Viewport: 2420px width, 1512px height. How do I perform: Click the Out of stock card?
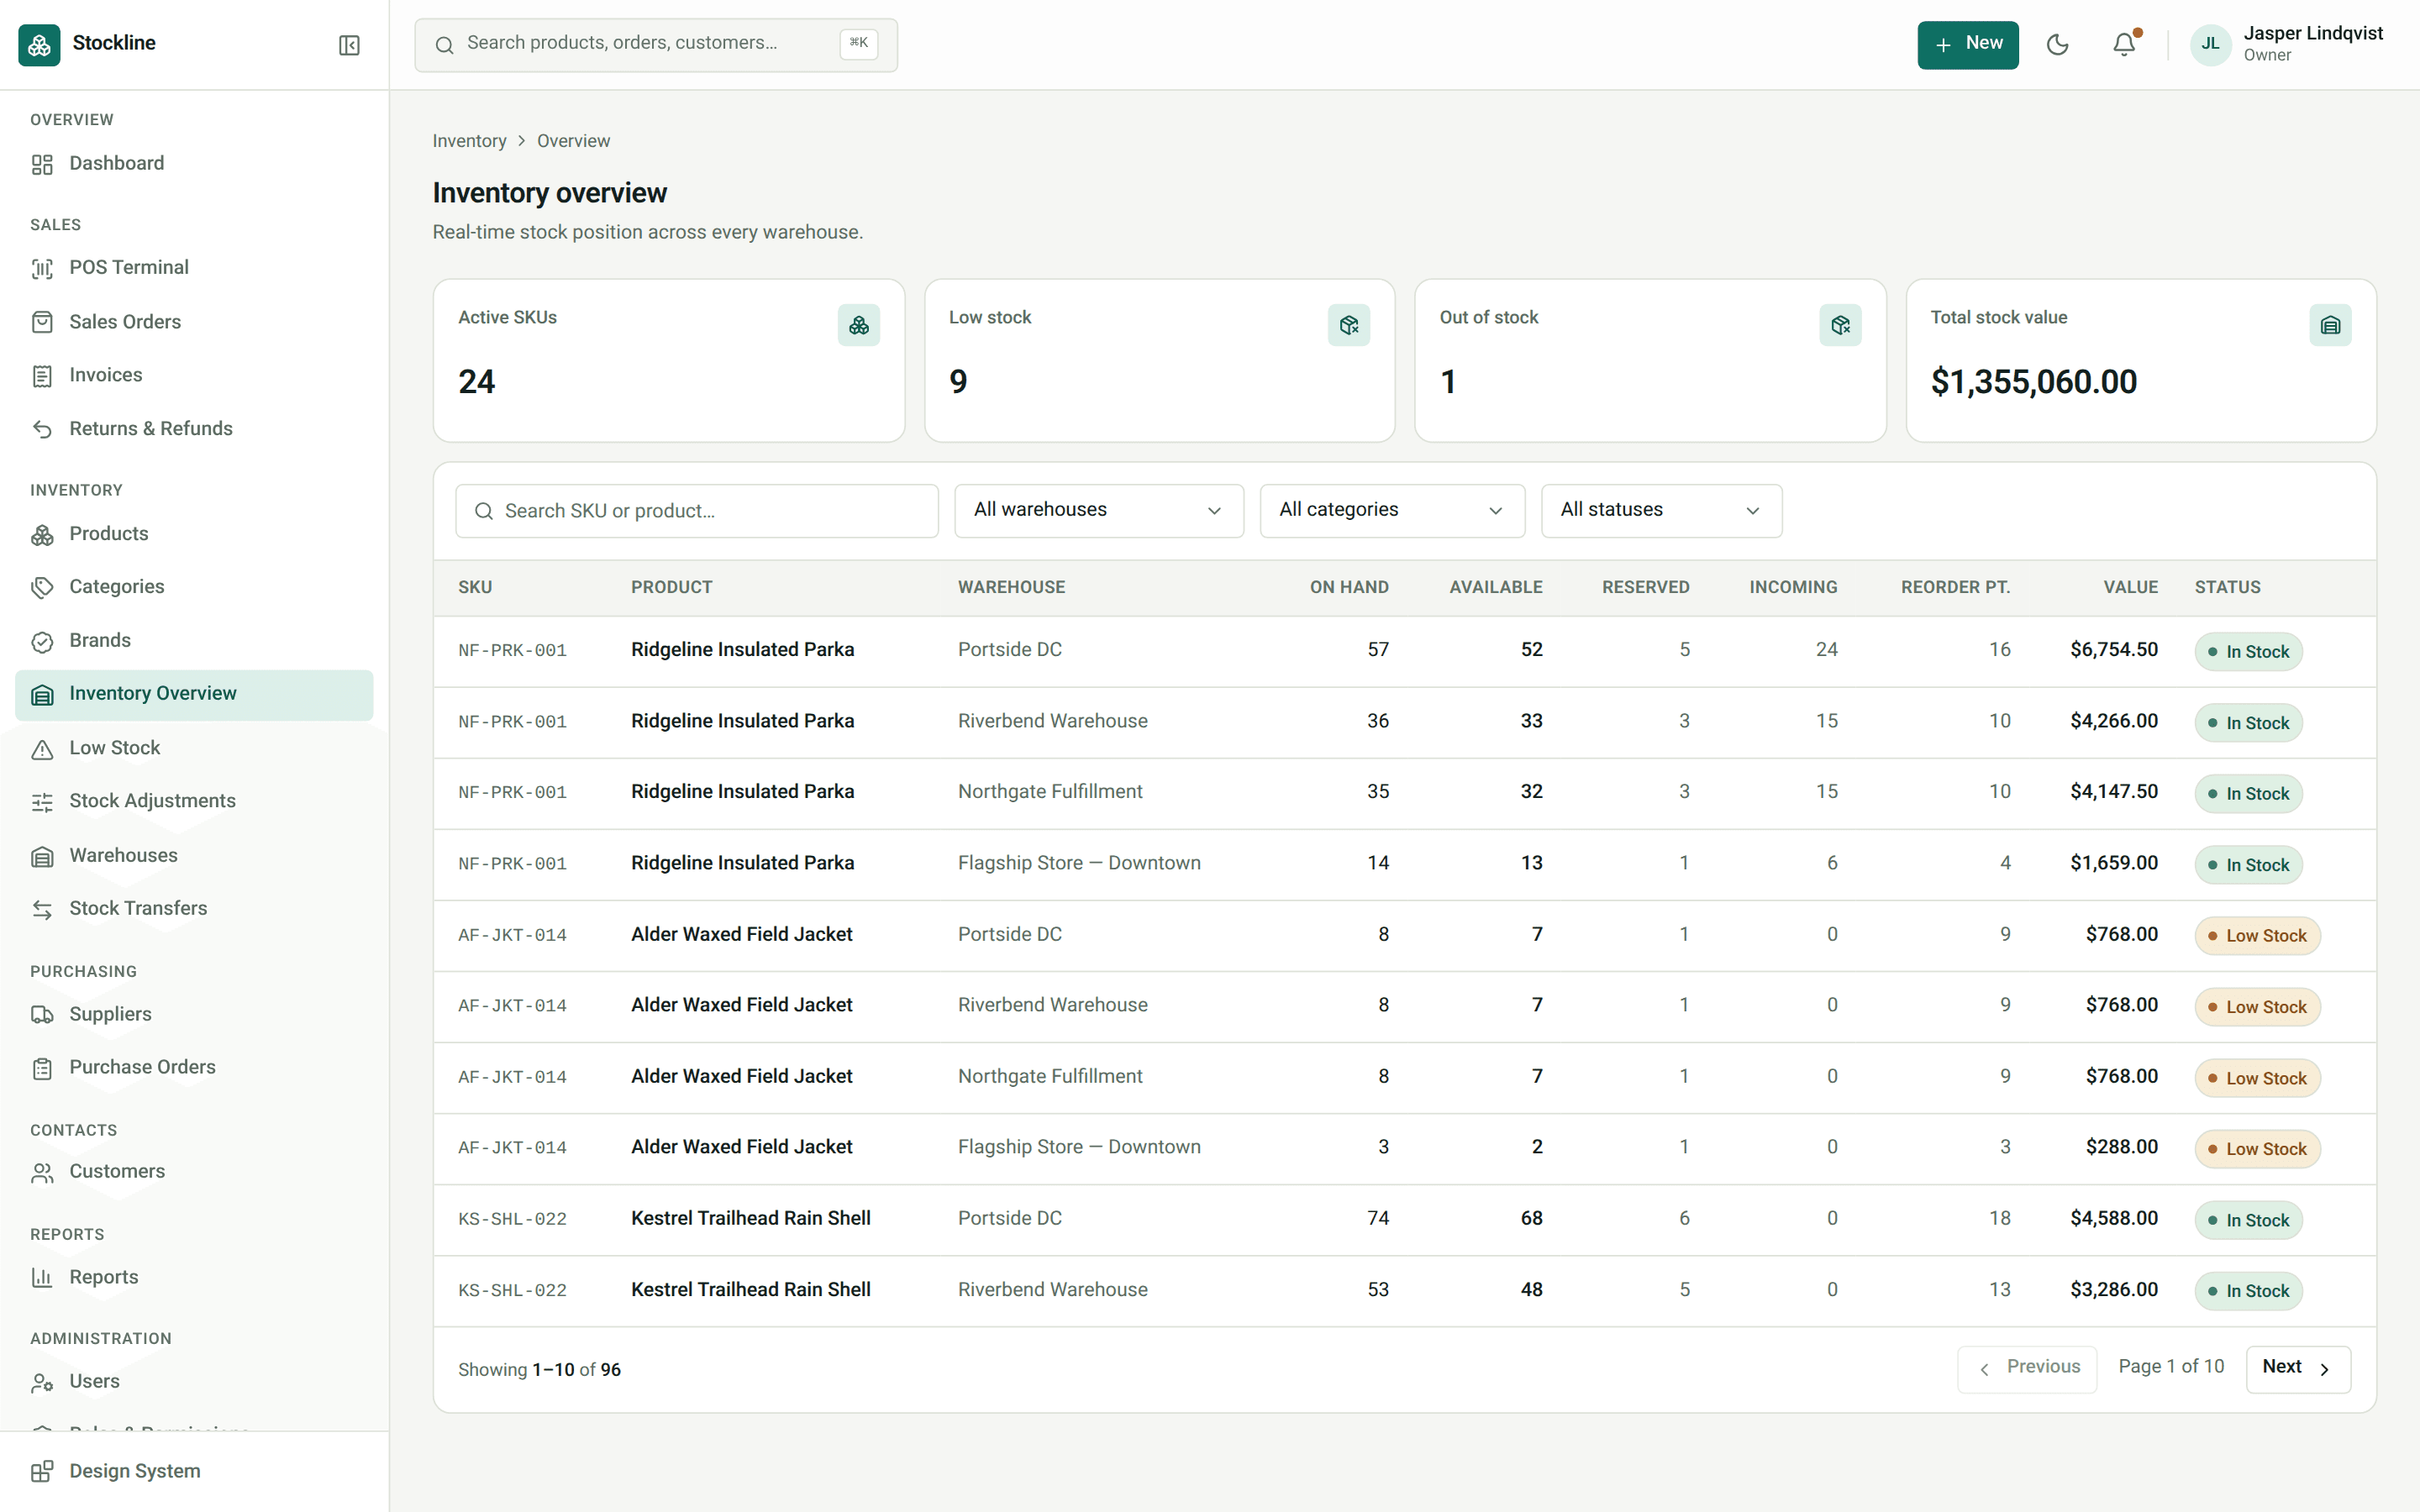(x=1650, y=360)
